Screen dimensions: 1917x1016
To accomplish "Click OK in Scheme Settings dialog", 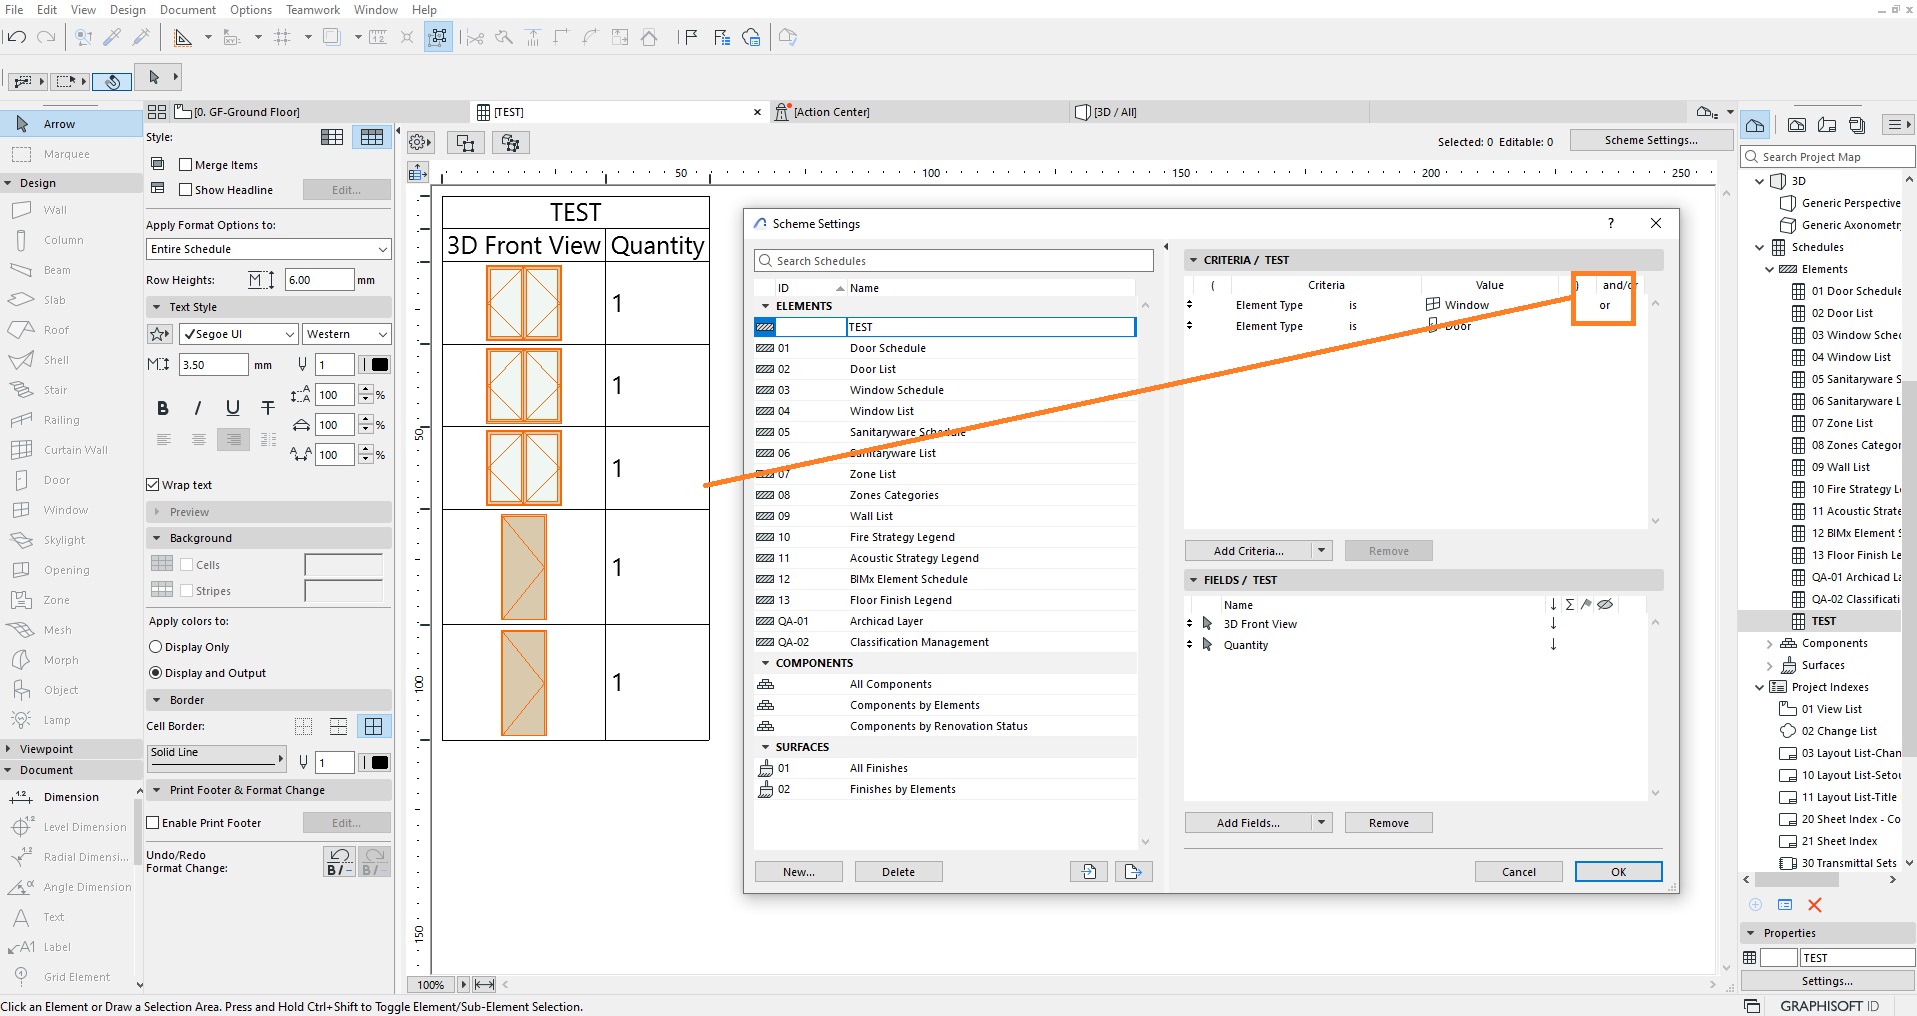I will tap(1618, 872).
